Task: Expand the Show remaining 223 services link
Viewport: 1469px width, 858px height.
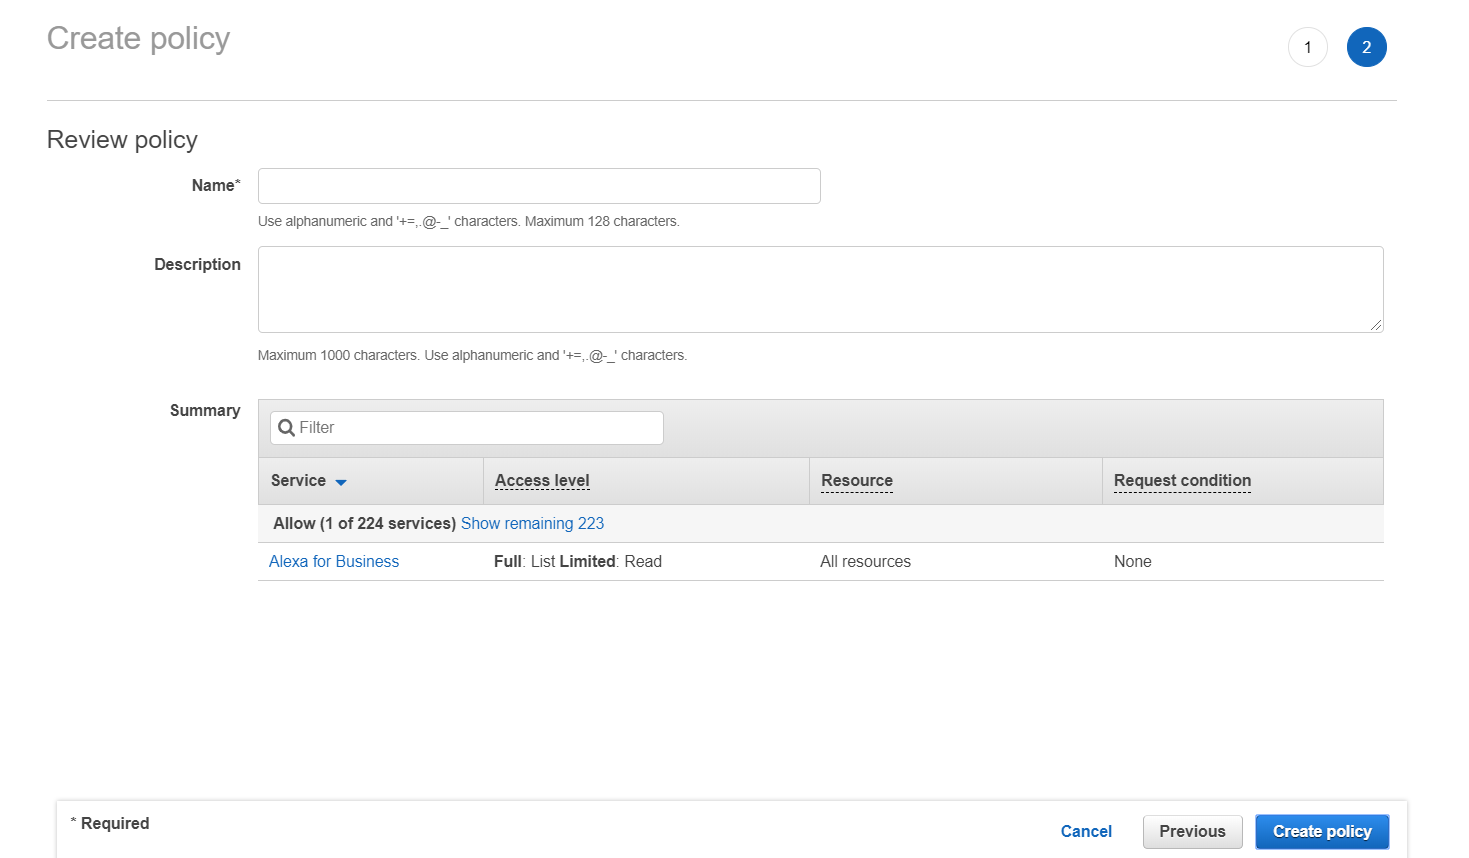Action: (532, 524)
